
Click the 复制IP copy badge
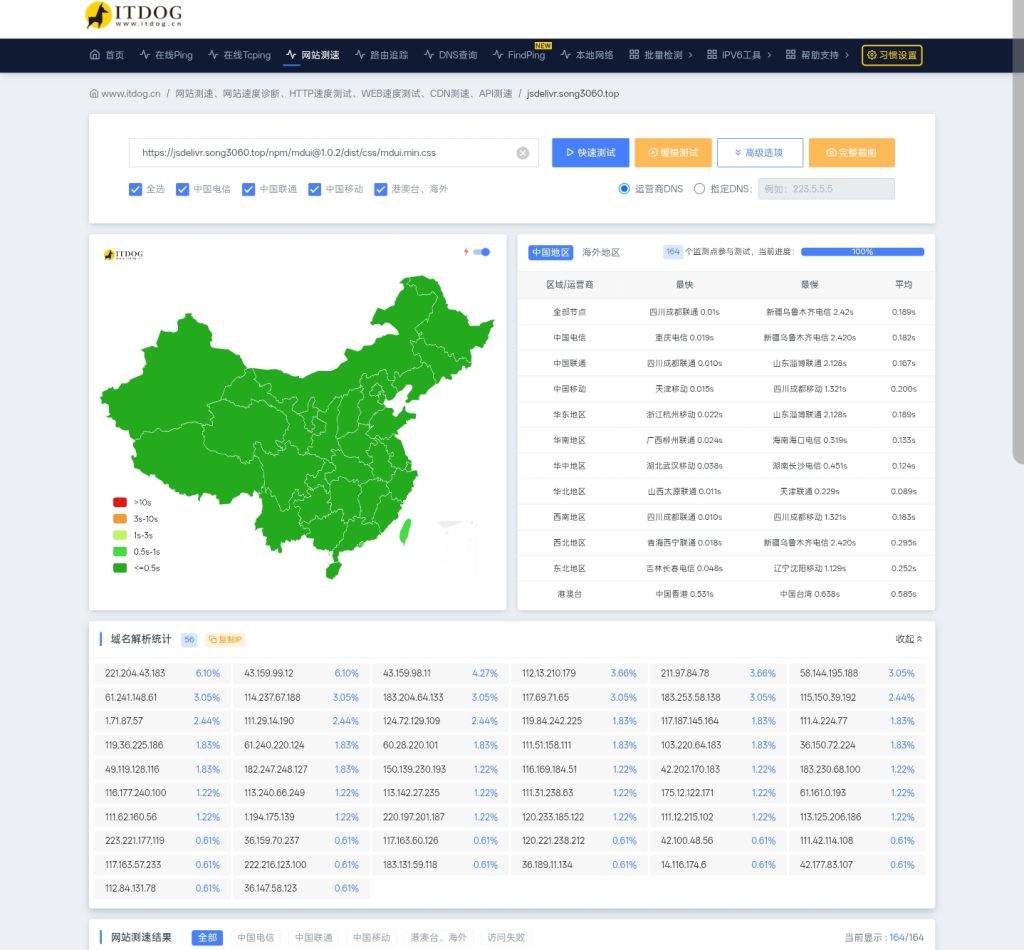(x=225, y=639)
